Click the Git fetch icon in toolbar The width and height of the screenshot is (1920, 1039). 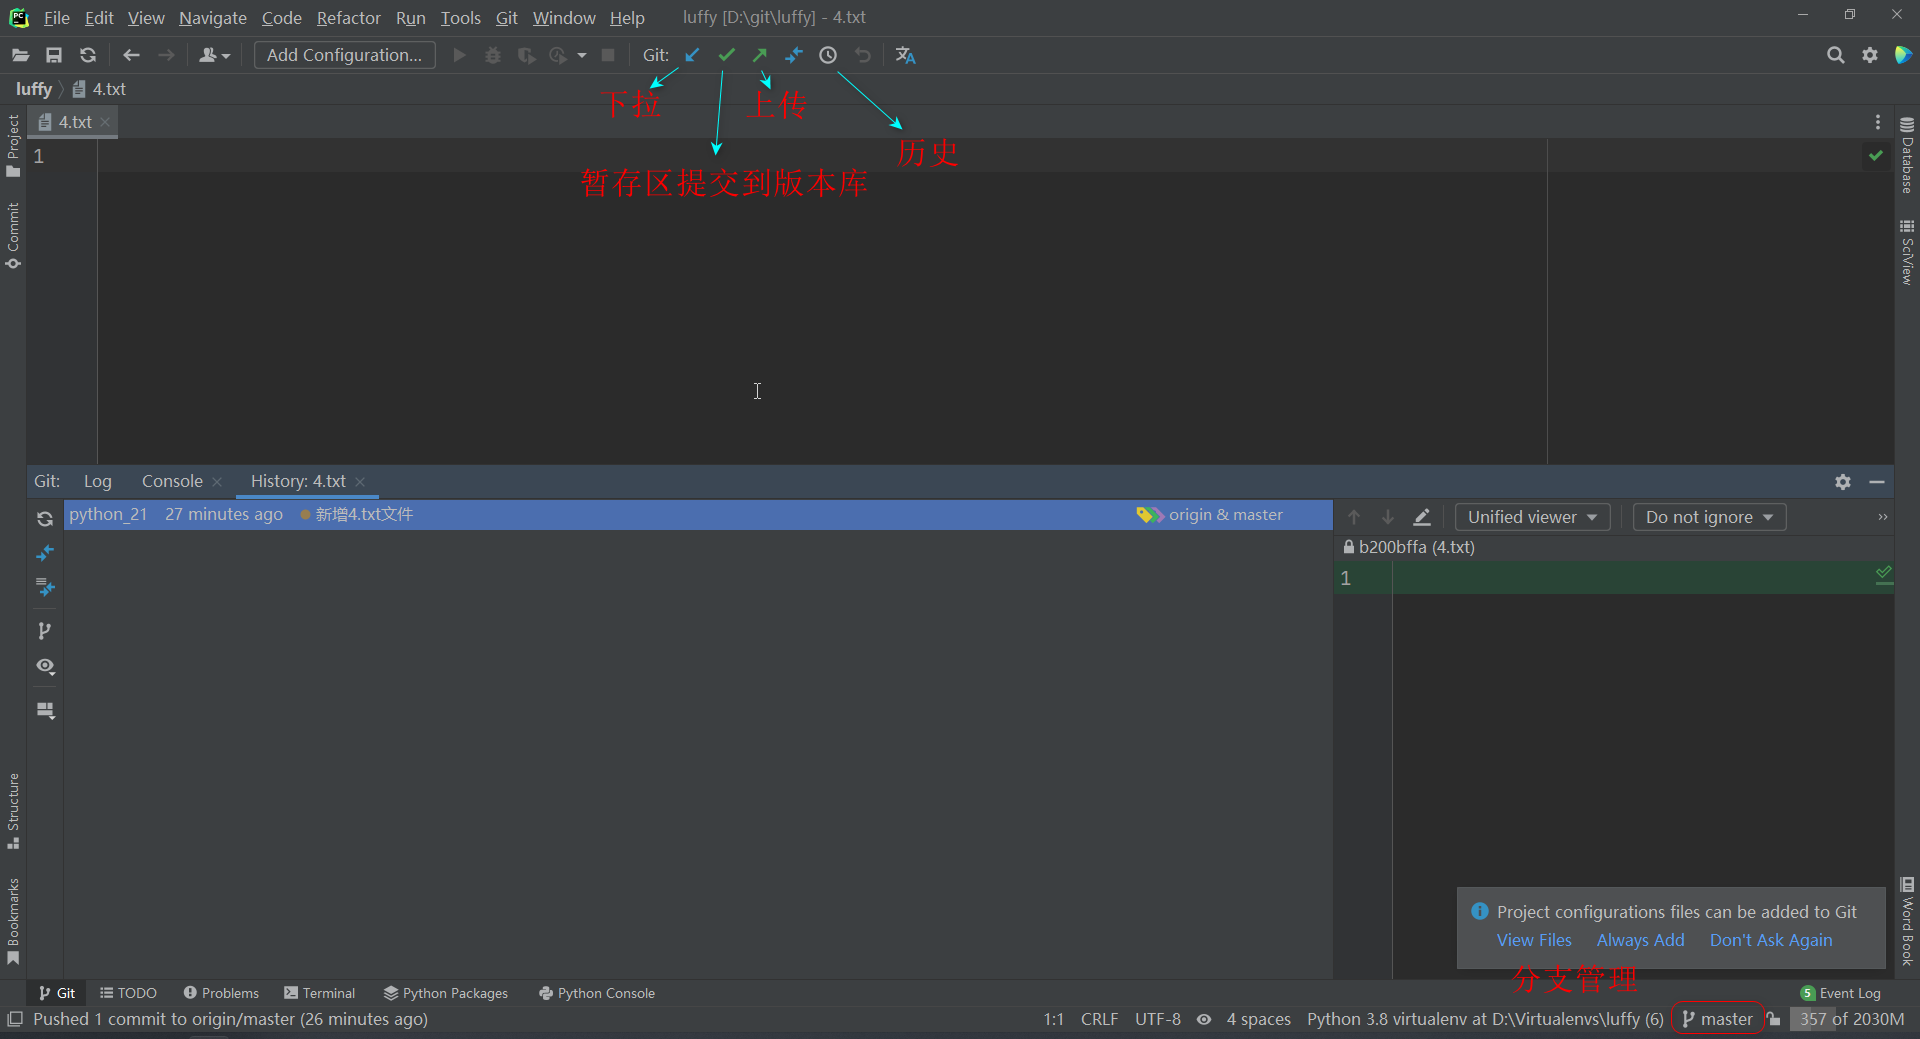tap(794, 55)
